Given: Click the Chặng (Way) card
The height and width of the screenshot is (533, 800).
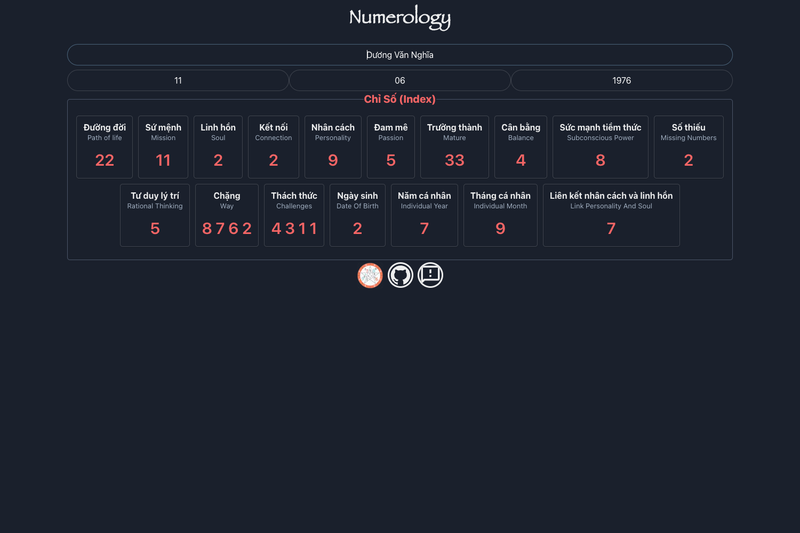Looking at the screenshot, I should tap(227, 215).
